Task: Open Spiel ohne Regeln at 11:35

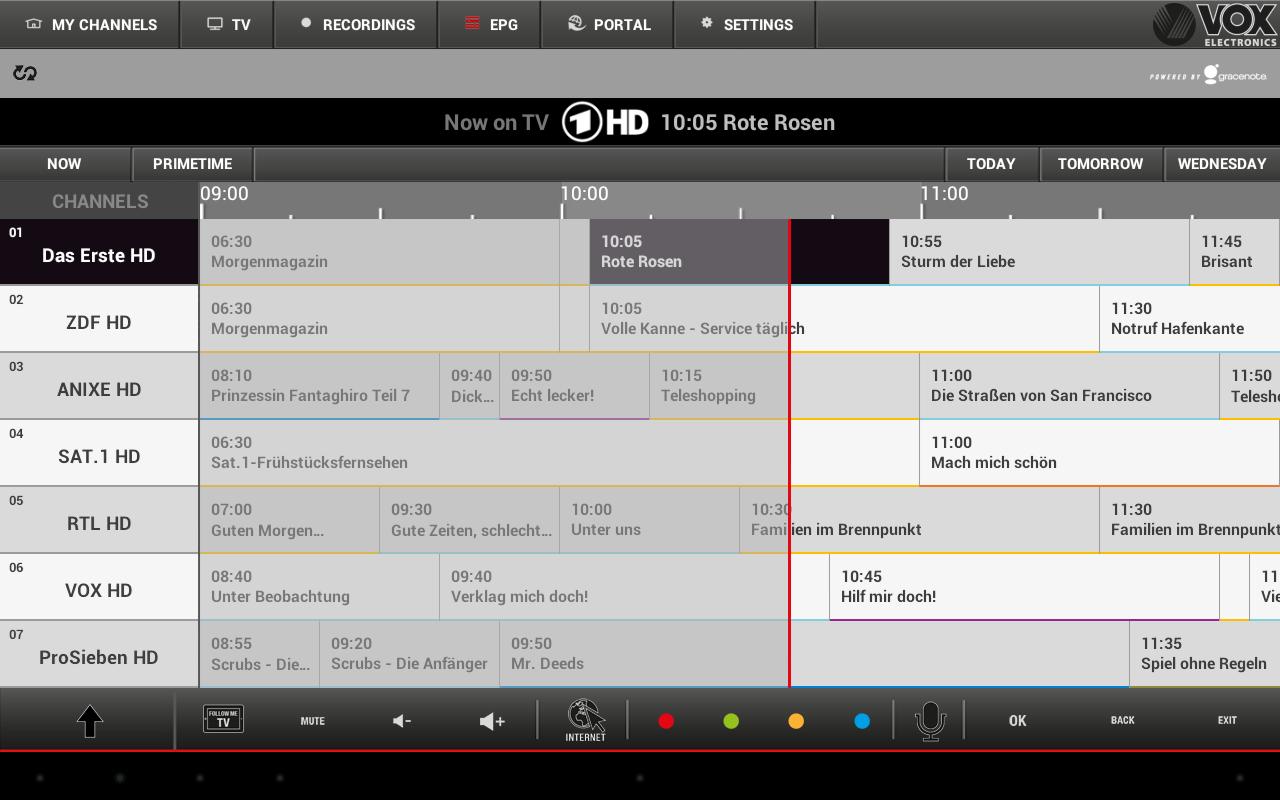Action: point(1205,654)
